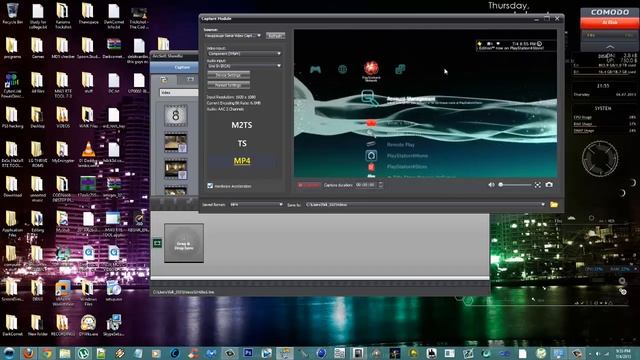Open the Games folder on desktop
Image resolution: width=640 pixels, height=360 pixels.
37,48
